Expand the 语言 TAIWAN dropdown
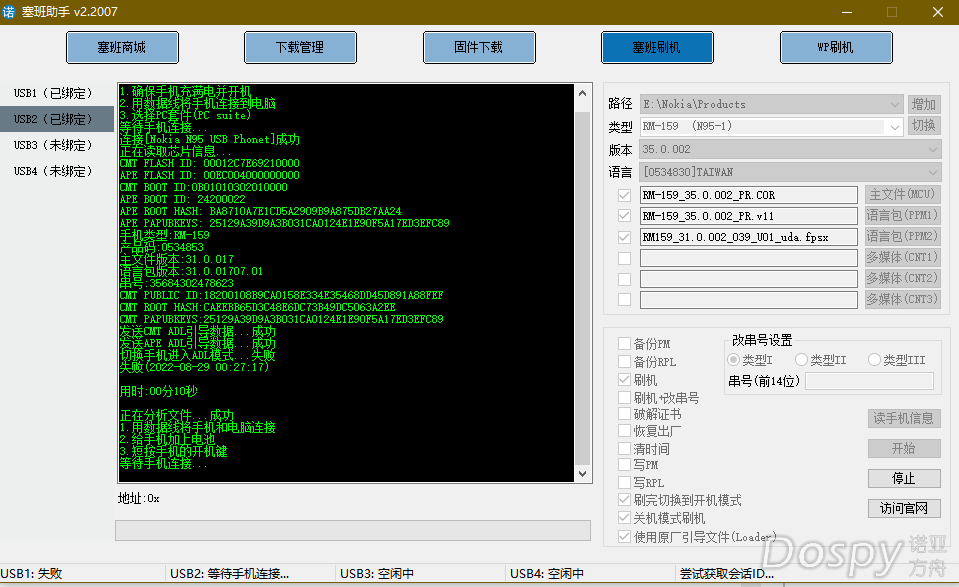The height and width of the screenshot is (587, 959). click(933, 172)
